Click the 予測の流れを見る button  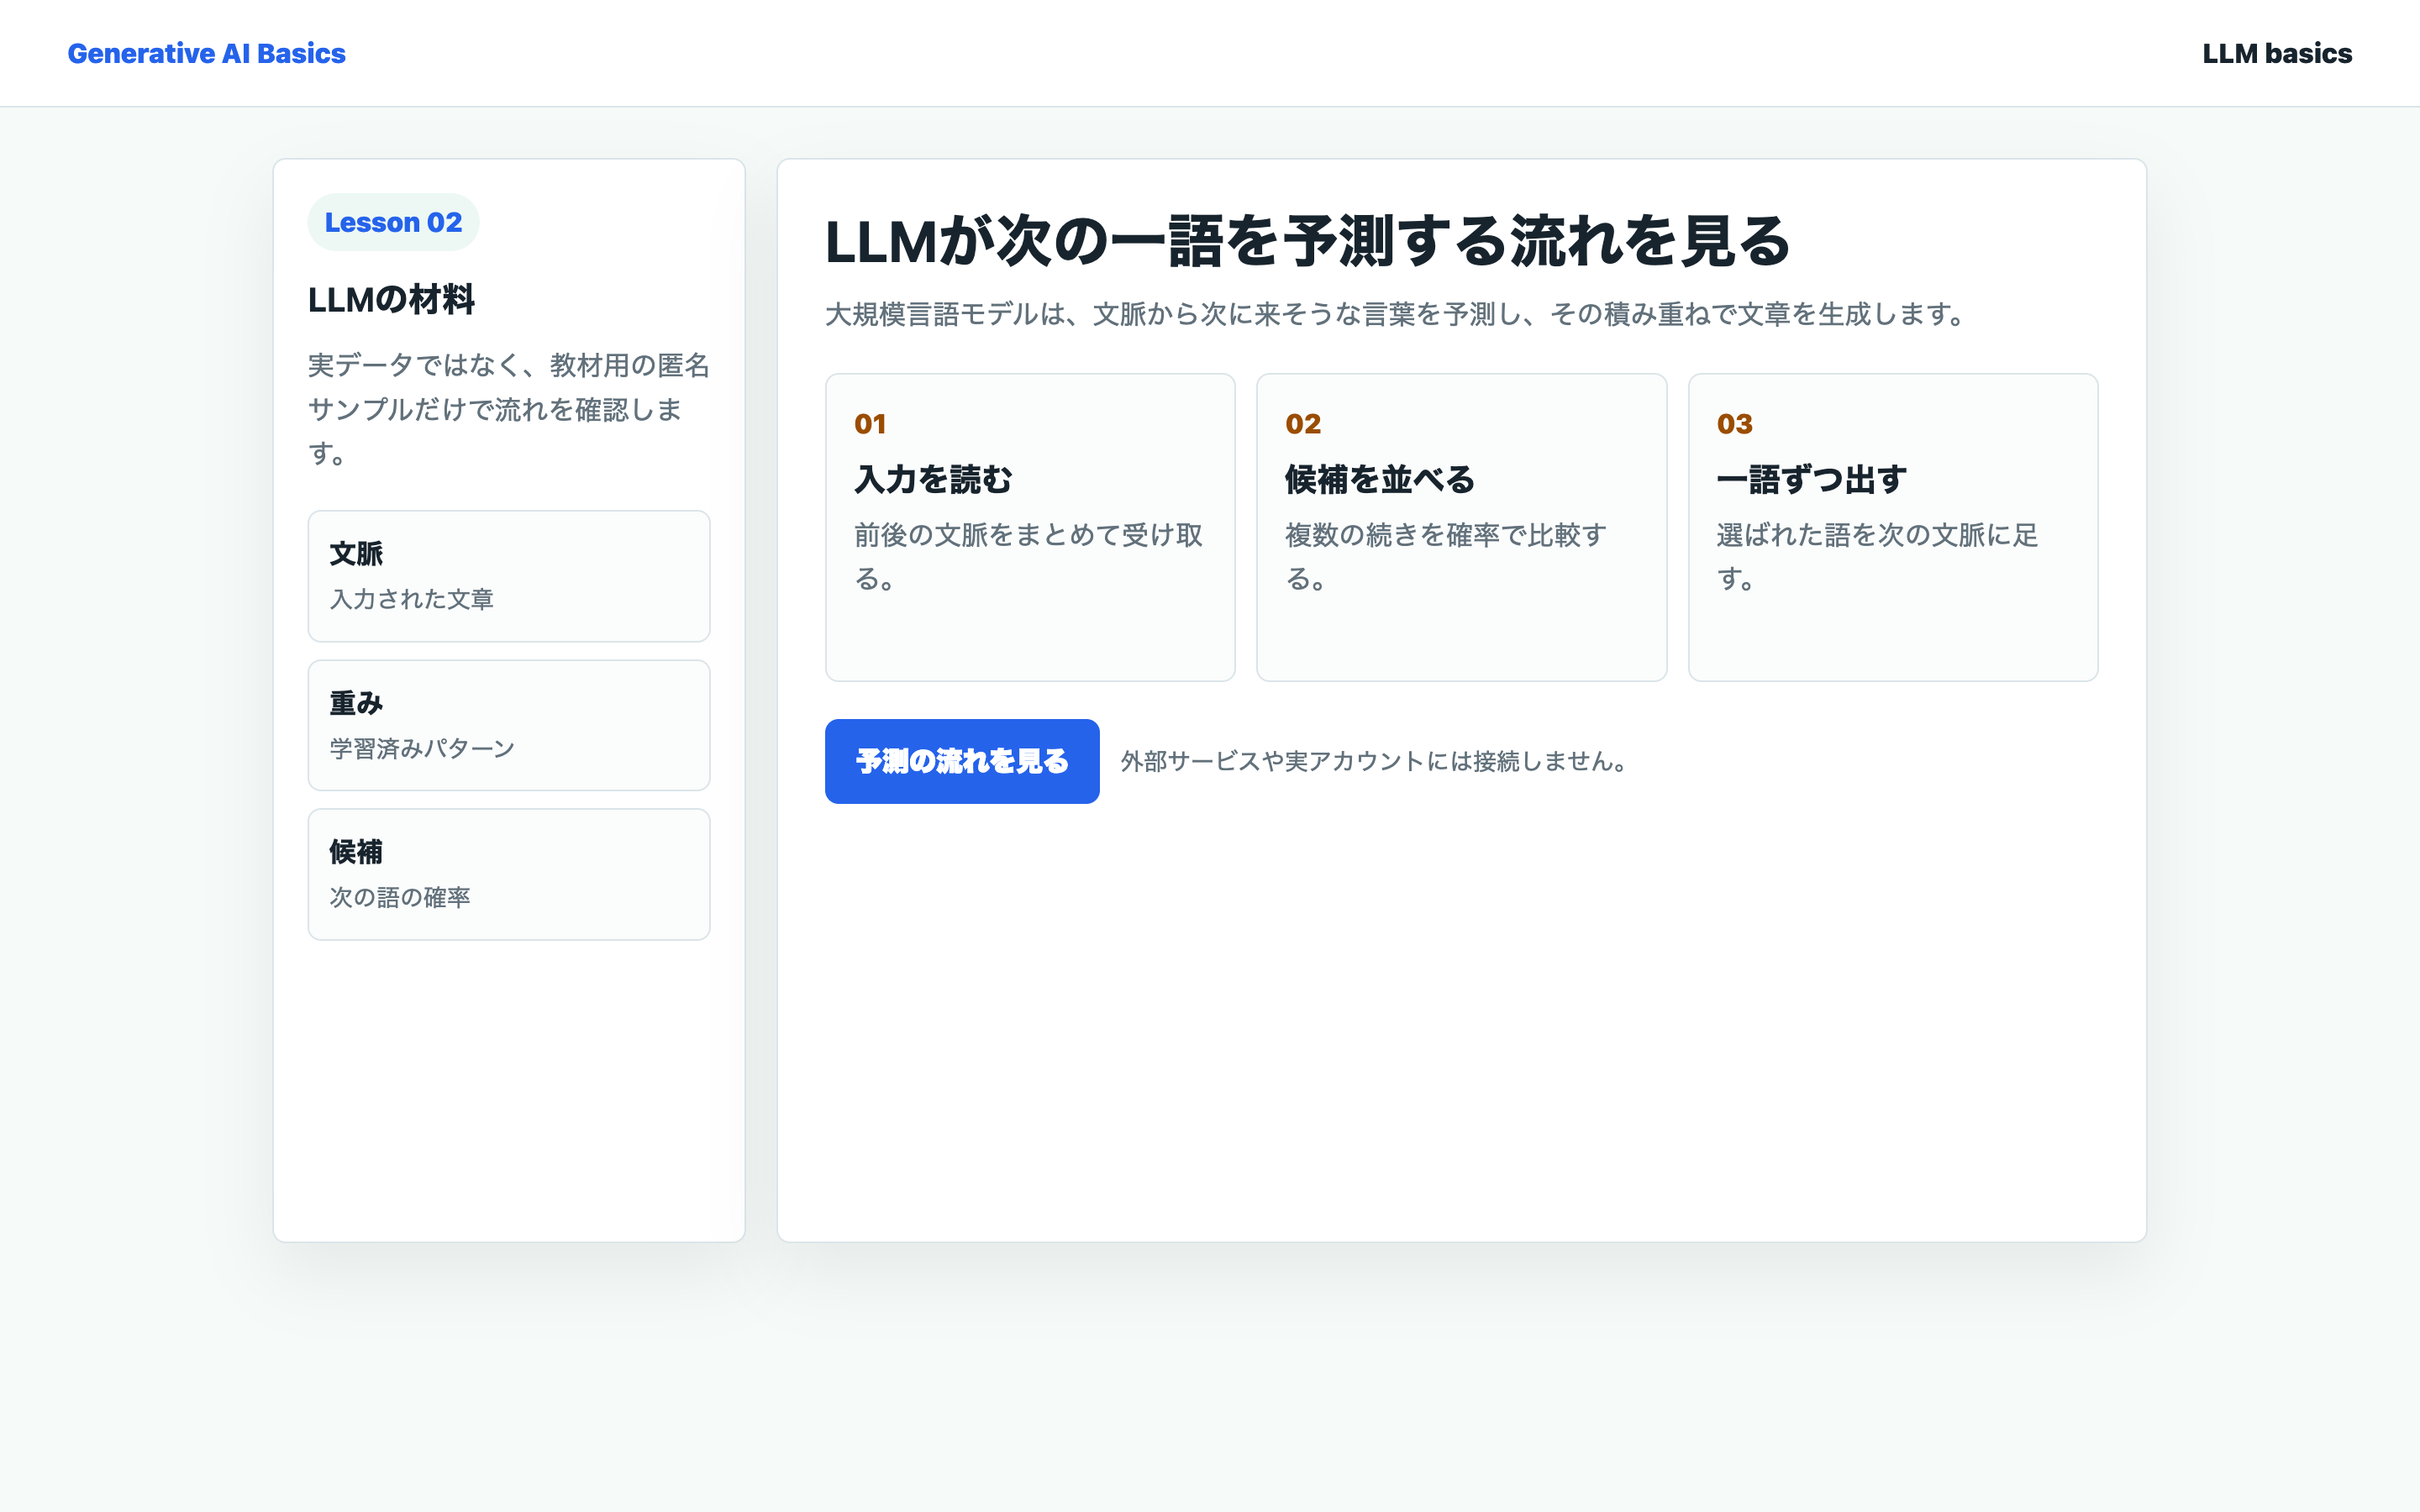point(962,761)
